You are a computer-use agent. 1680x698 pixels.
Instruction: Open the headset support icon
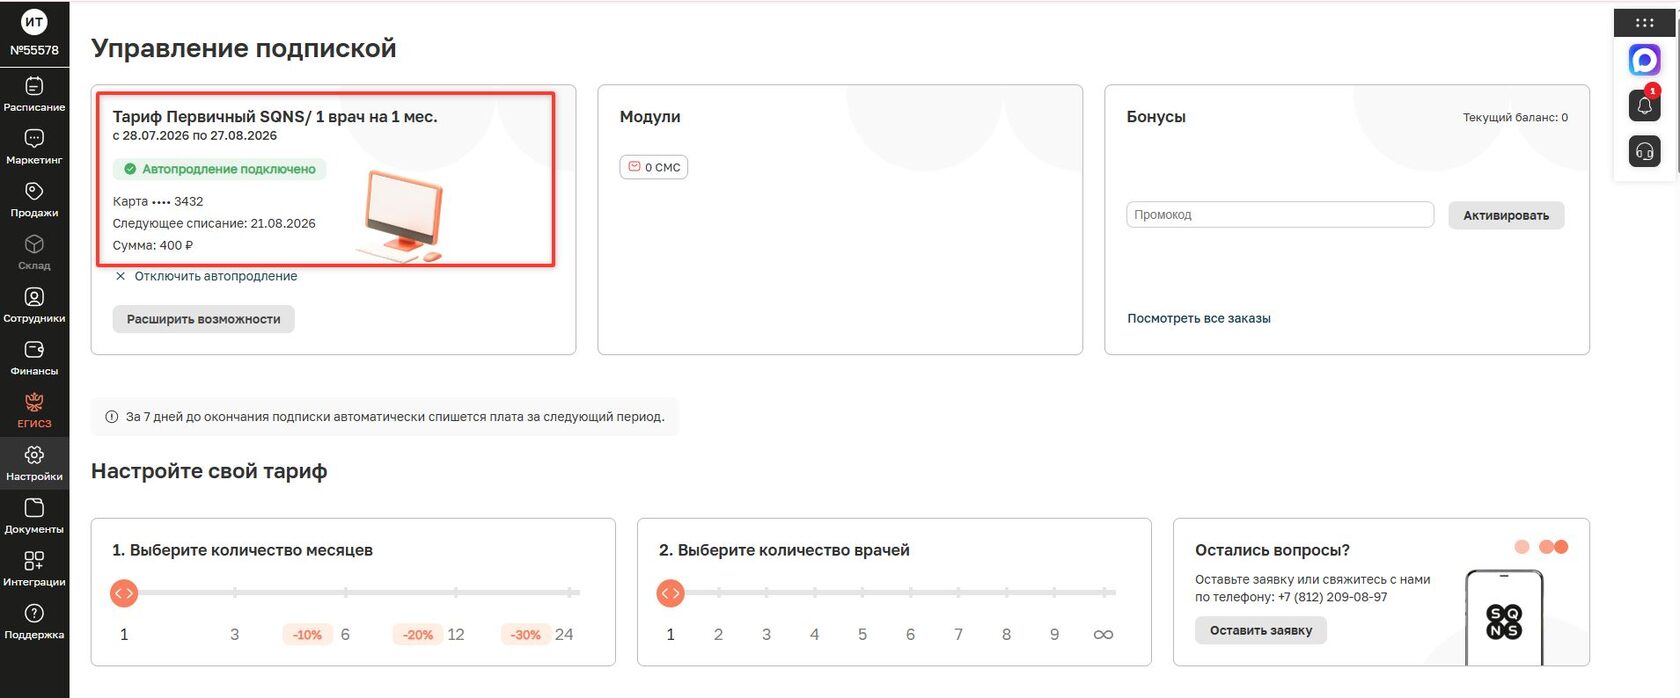pyautogui.click(x=1644, y=152)
